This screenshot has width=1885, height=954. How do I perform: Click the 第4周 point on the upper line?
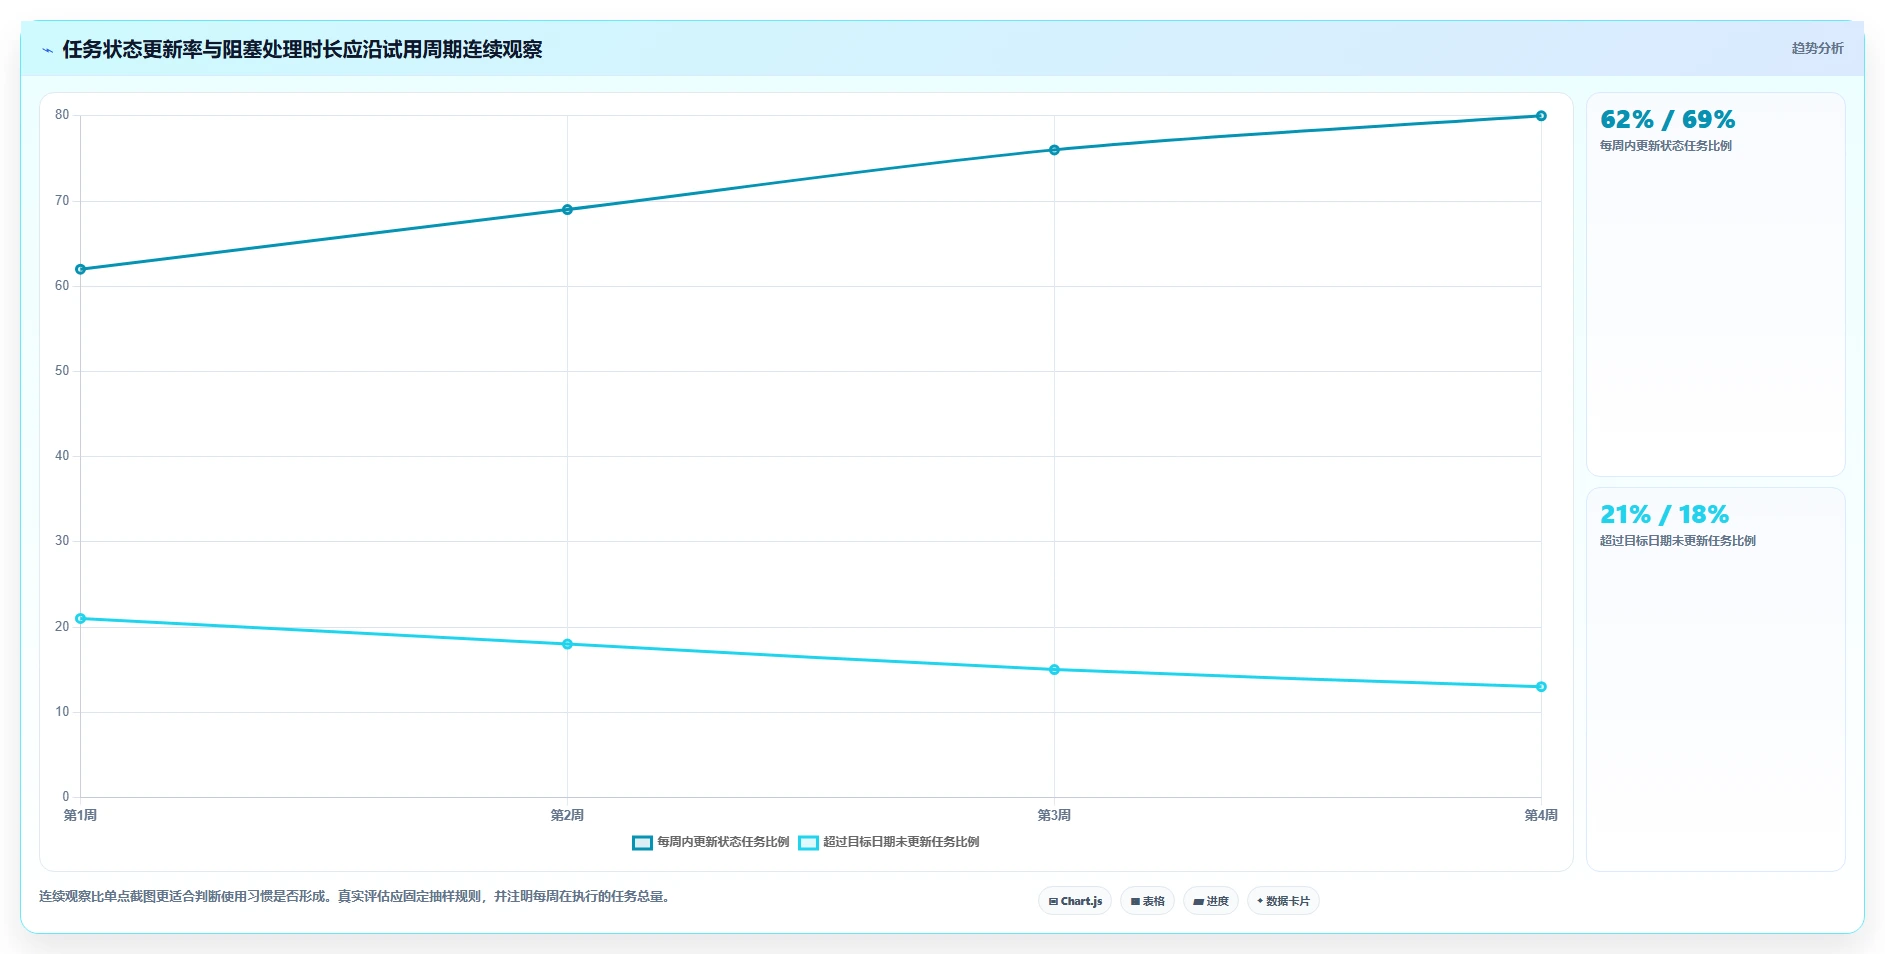coord(1541,116)
